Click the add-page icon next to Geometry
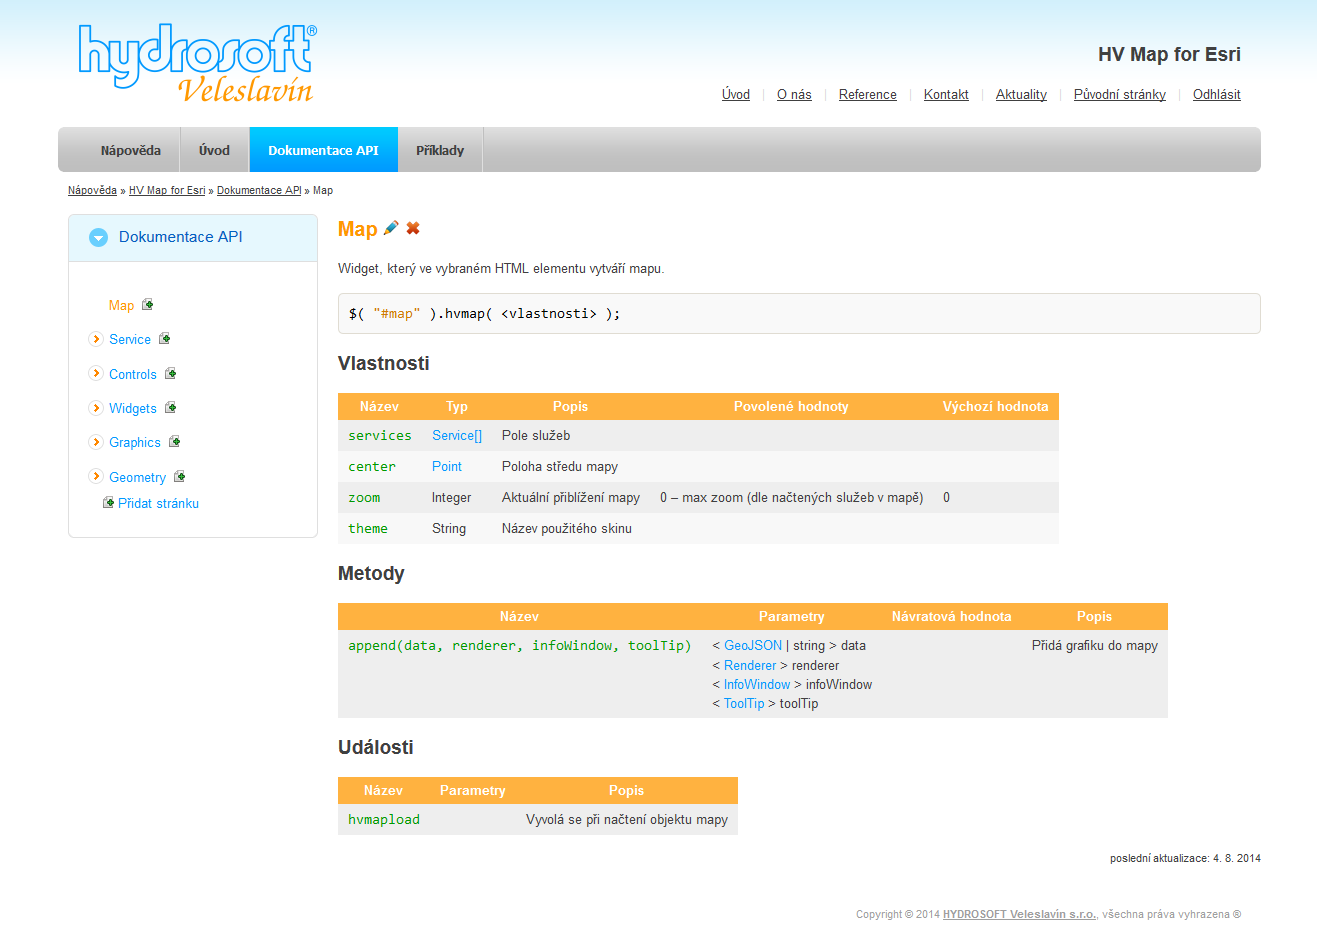 (x=180, y=477)
